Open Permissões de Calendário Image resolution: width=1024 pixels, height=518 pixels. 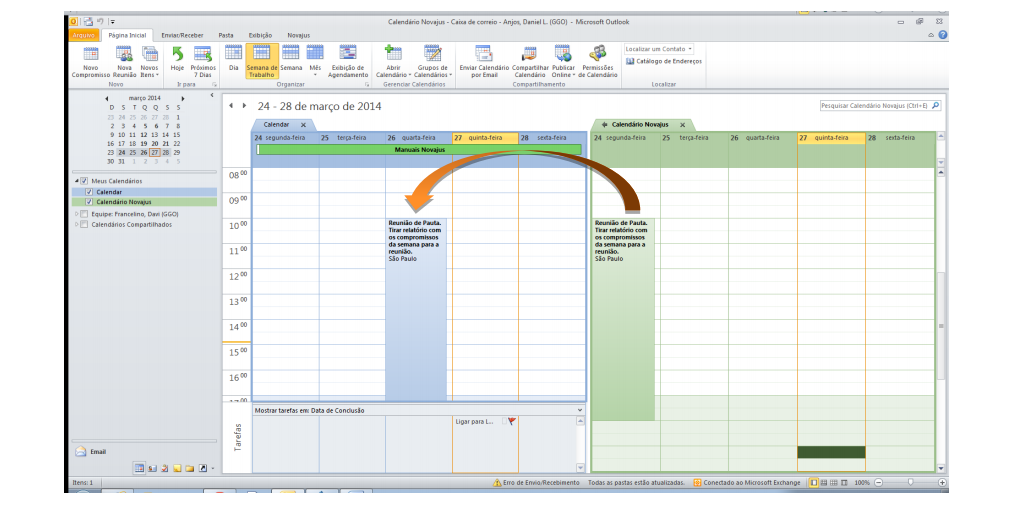pos(598,62)
